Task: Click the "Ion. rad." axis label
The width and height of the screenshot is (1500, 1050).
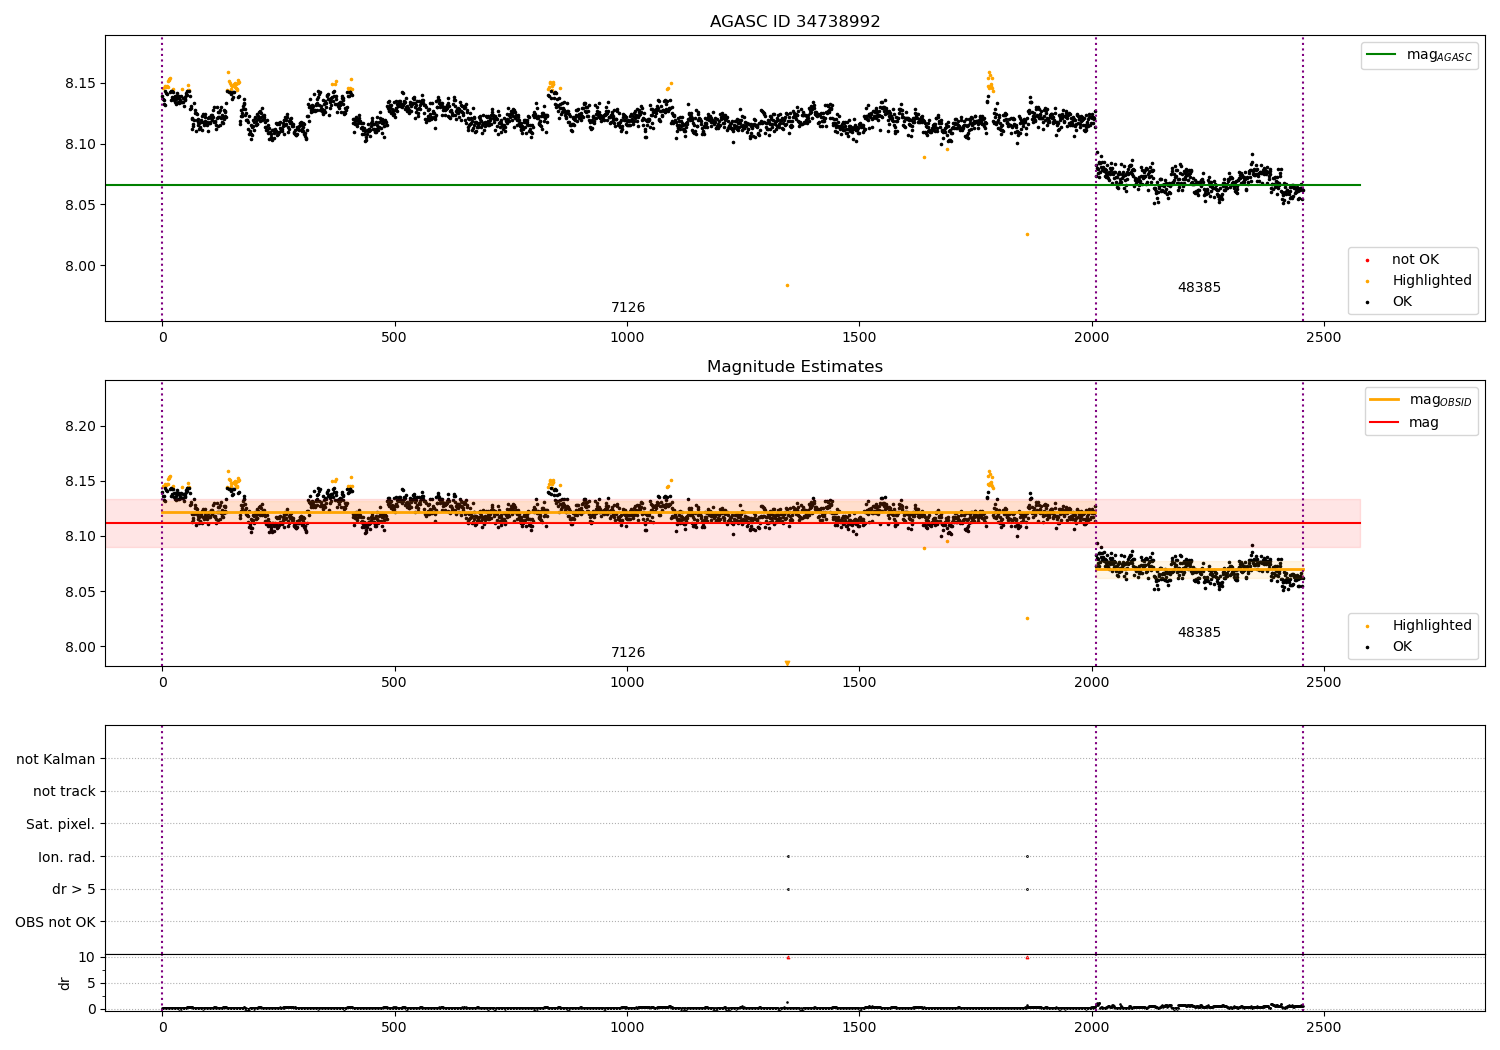Action: [67, 857]
